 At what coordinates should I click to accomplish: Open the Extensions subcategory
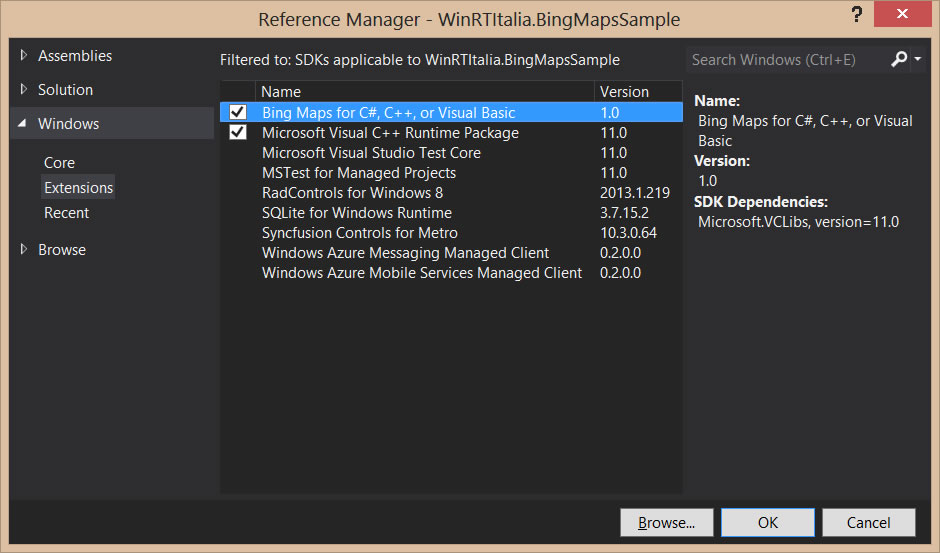pos(79,188)
